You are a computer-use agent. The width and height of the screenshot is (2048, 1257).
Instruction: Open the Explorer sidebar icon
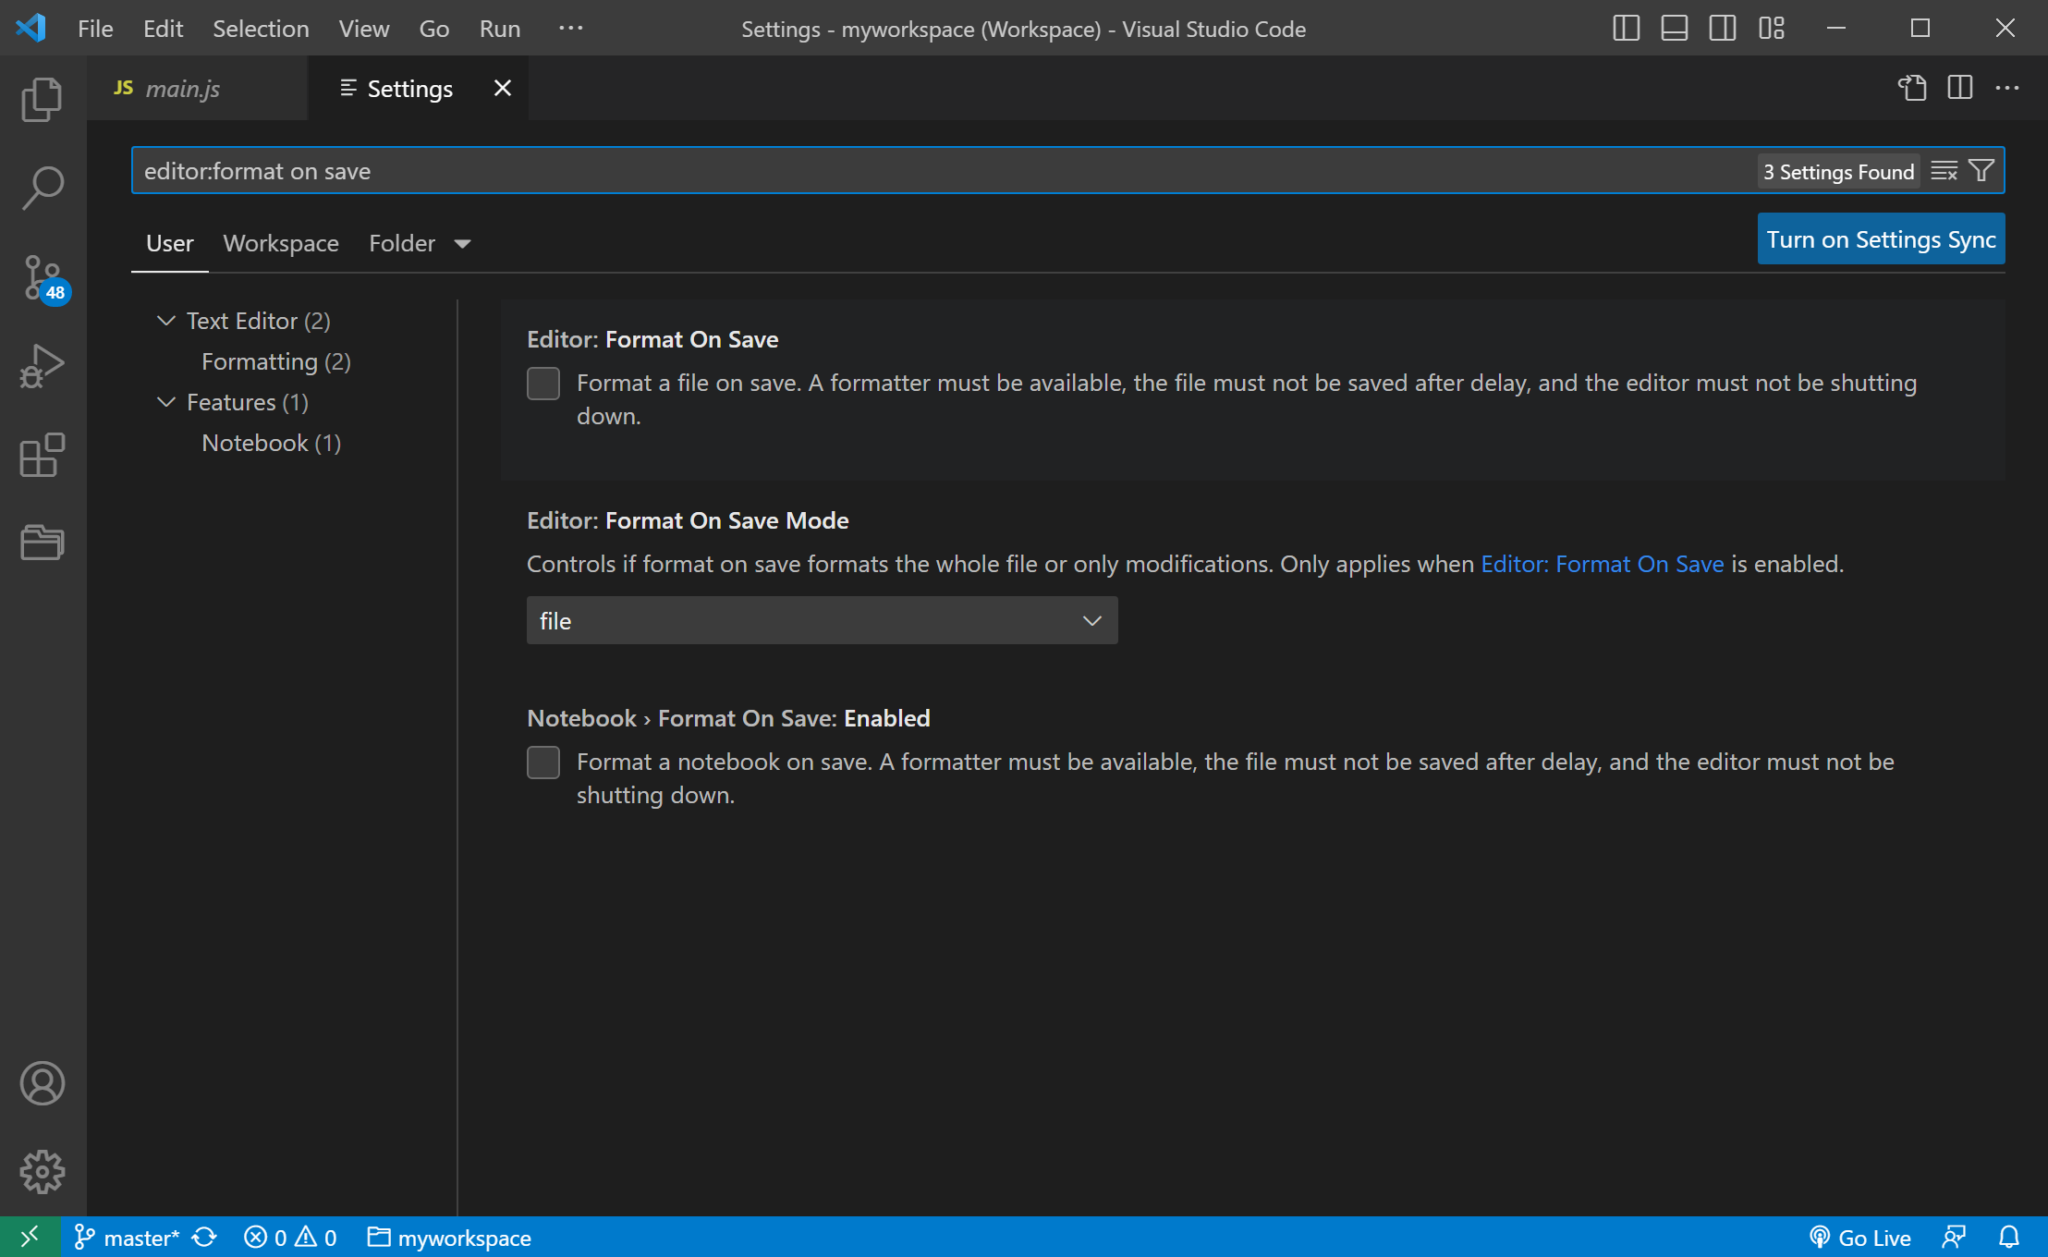point(41,98)
